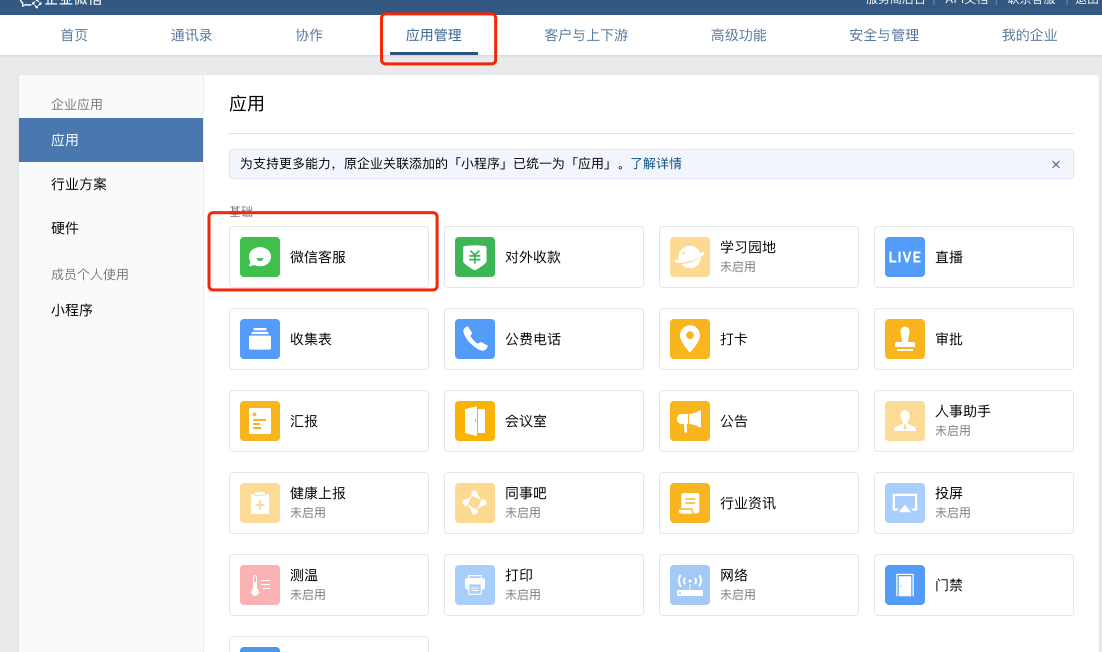Go to the 安全与管理 tab
The image size is (1102, 652).
[884, 35]
